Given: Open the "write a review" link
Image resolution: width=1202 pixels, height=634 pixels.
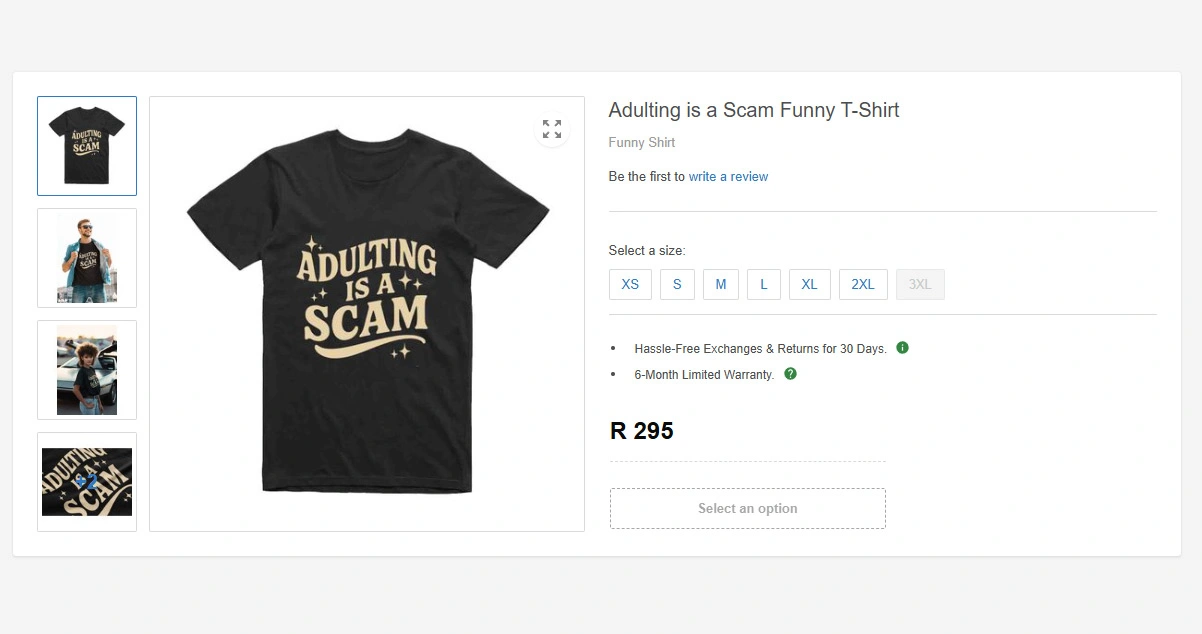Looking at the screenshot, I should click(728, 177).
